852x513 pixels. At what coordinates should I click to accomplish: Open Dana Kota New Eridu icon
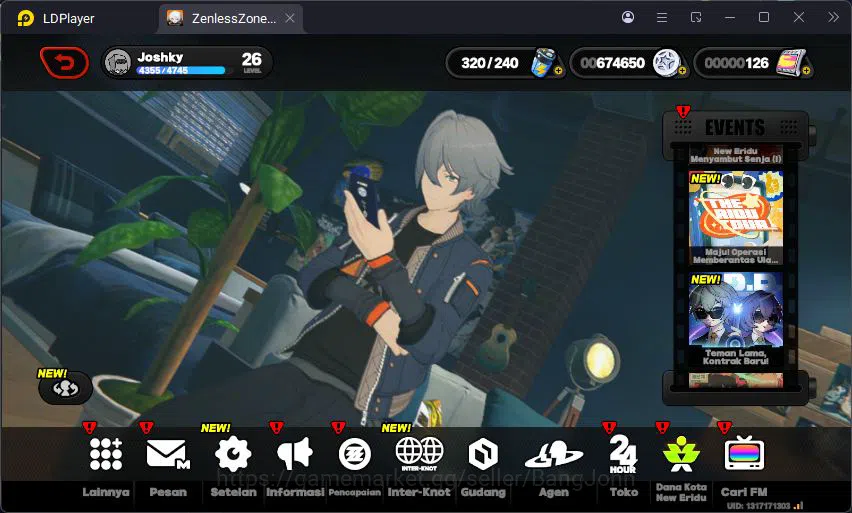681,454
